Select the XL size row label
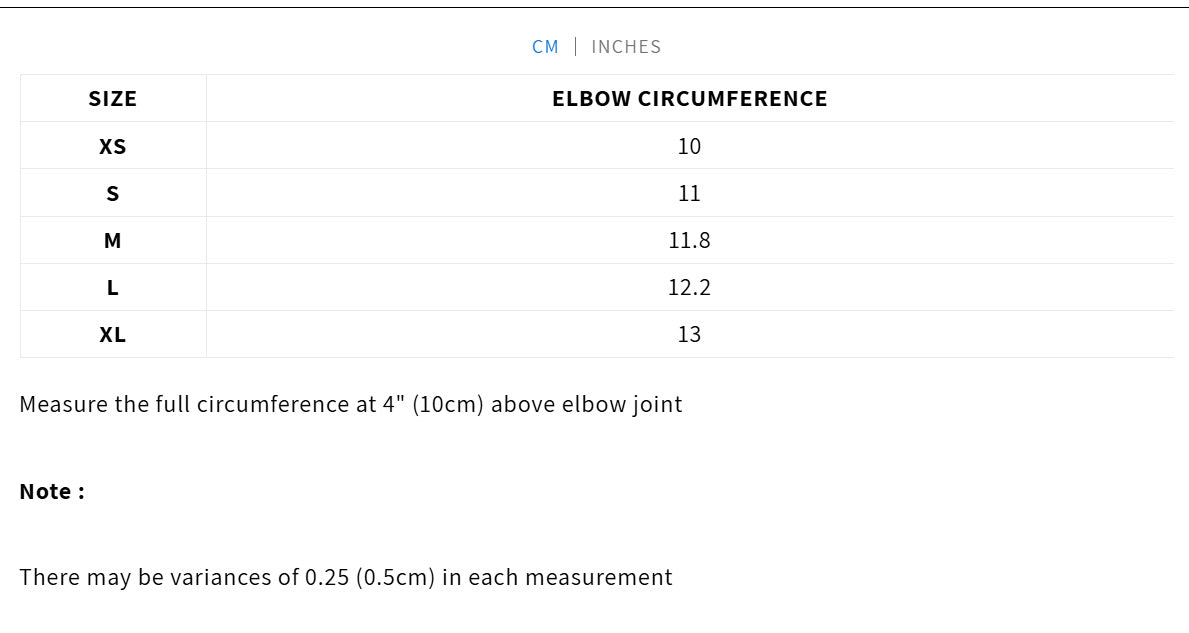This screenshot has width=1189, height=633. (113, 334)
